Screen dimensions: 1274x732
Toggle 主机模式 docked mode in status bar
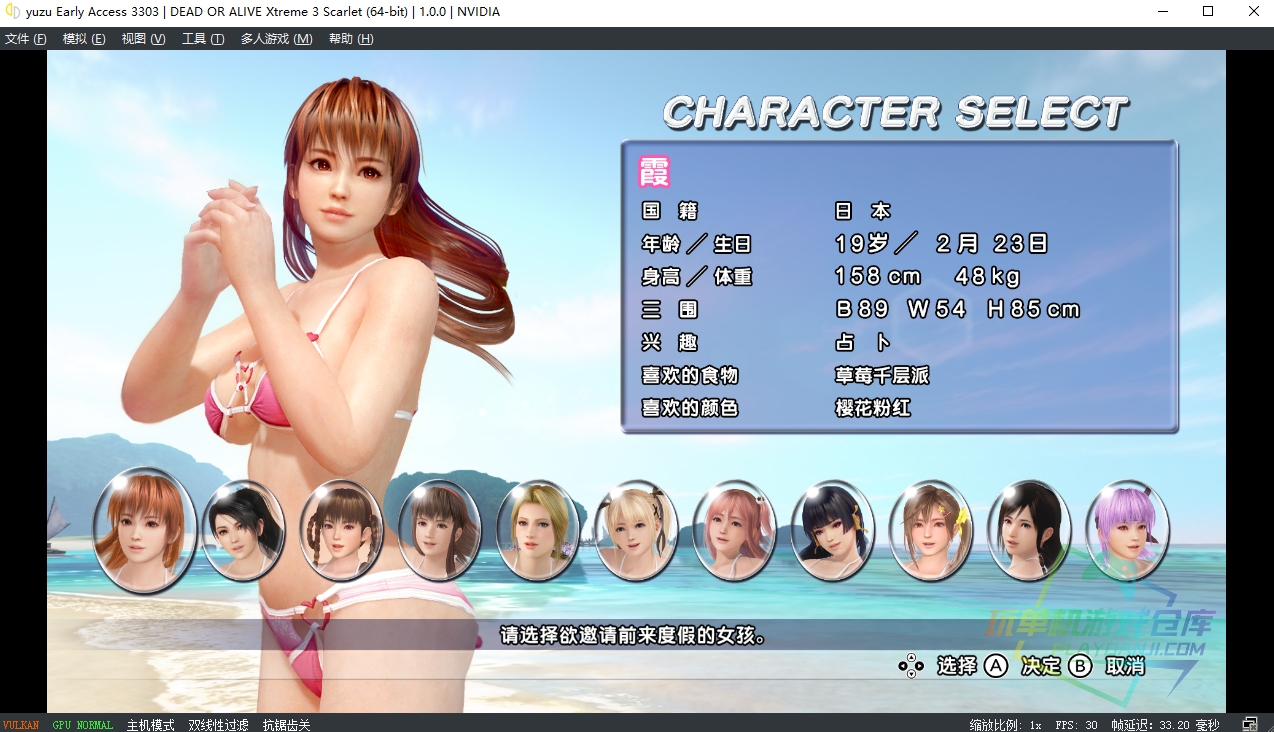click(x=150, y=725)
